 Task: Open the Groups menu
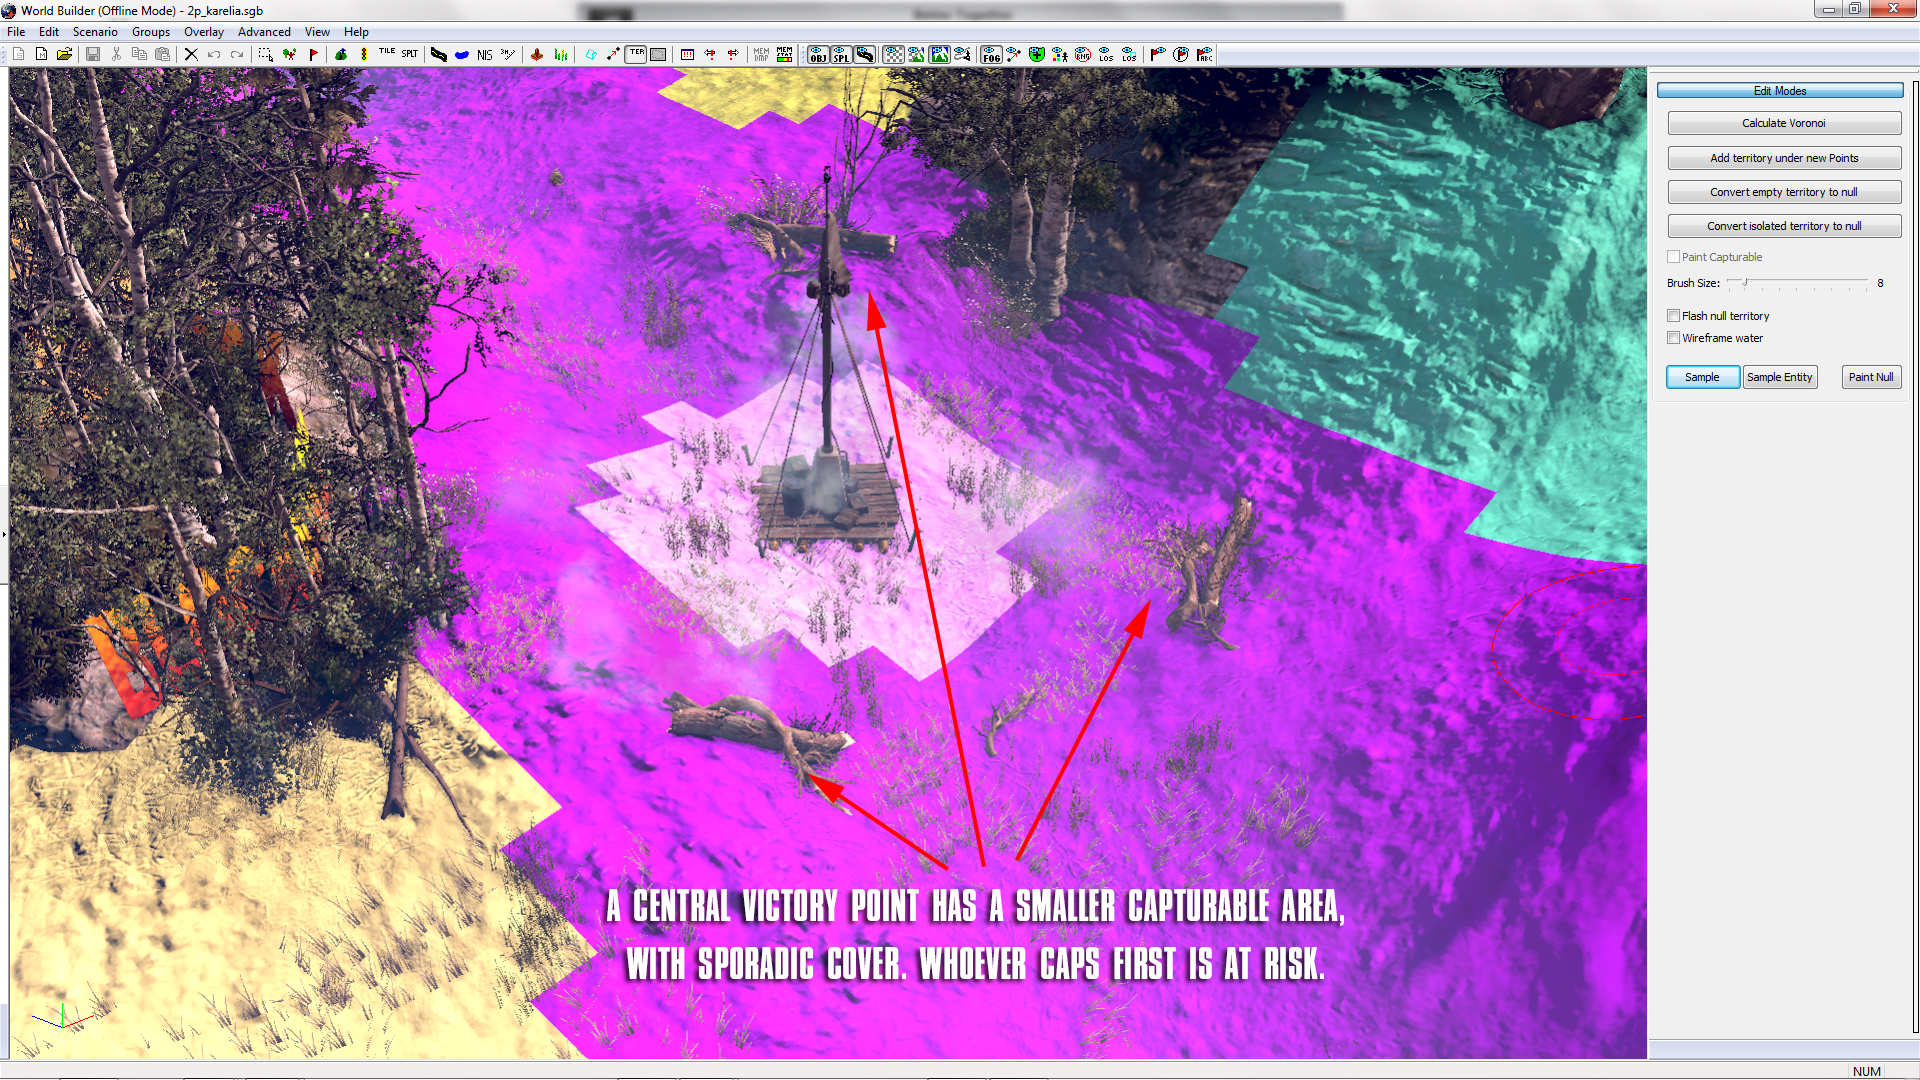151,32
